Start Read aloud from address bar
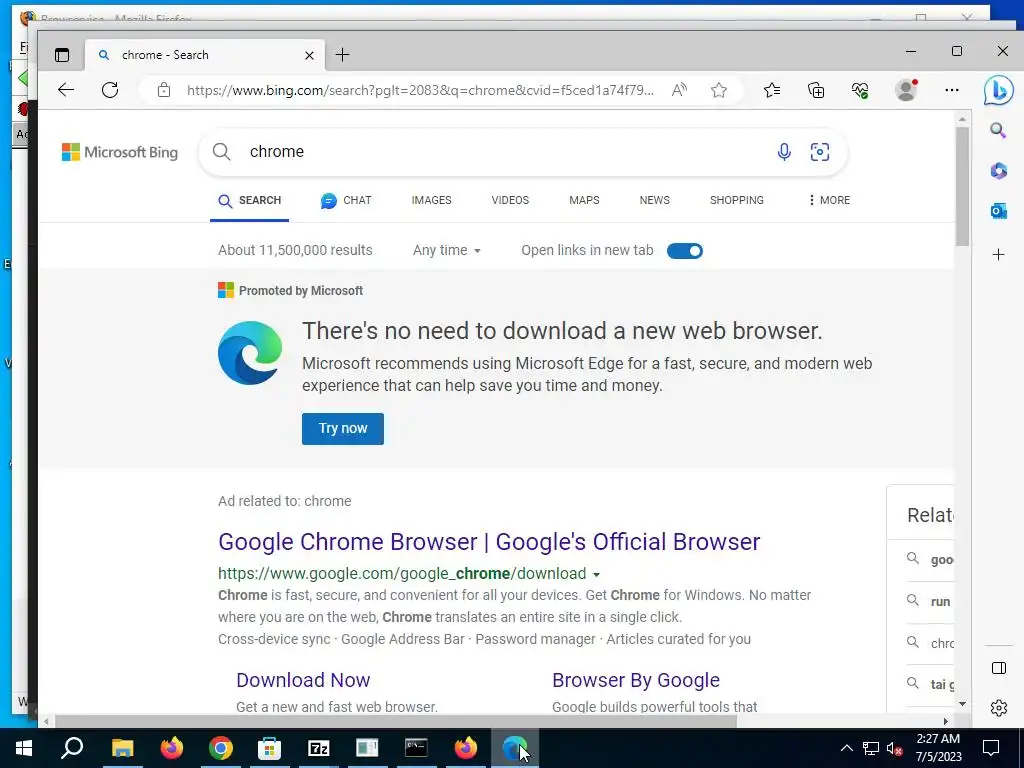Image resolution: width=1024 pixels, height=768 pixels. pos(679,90)
